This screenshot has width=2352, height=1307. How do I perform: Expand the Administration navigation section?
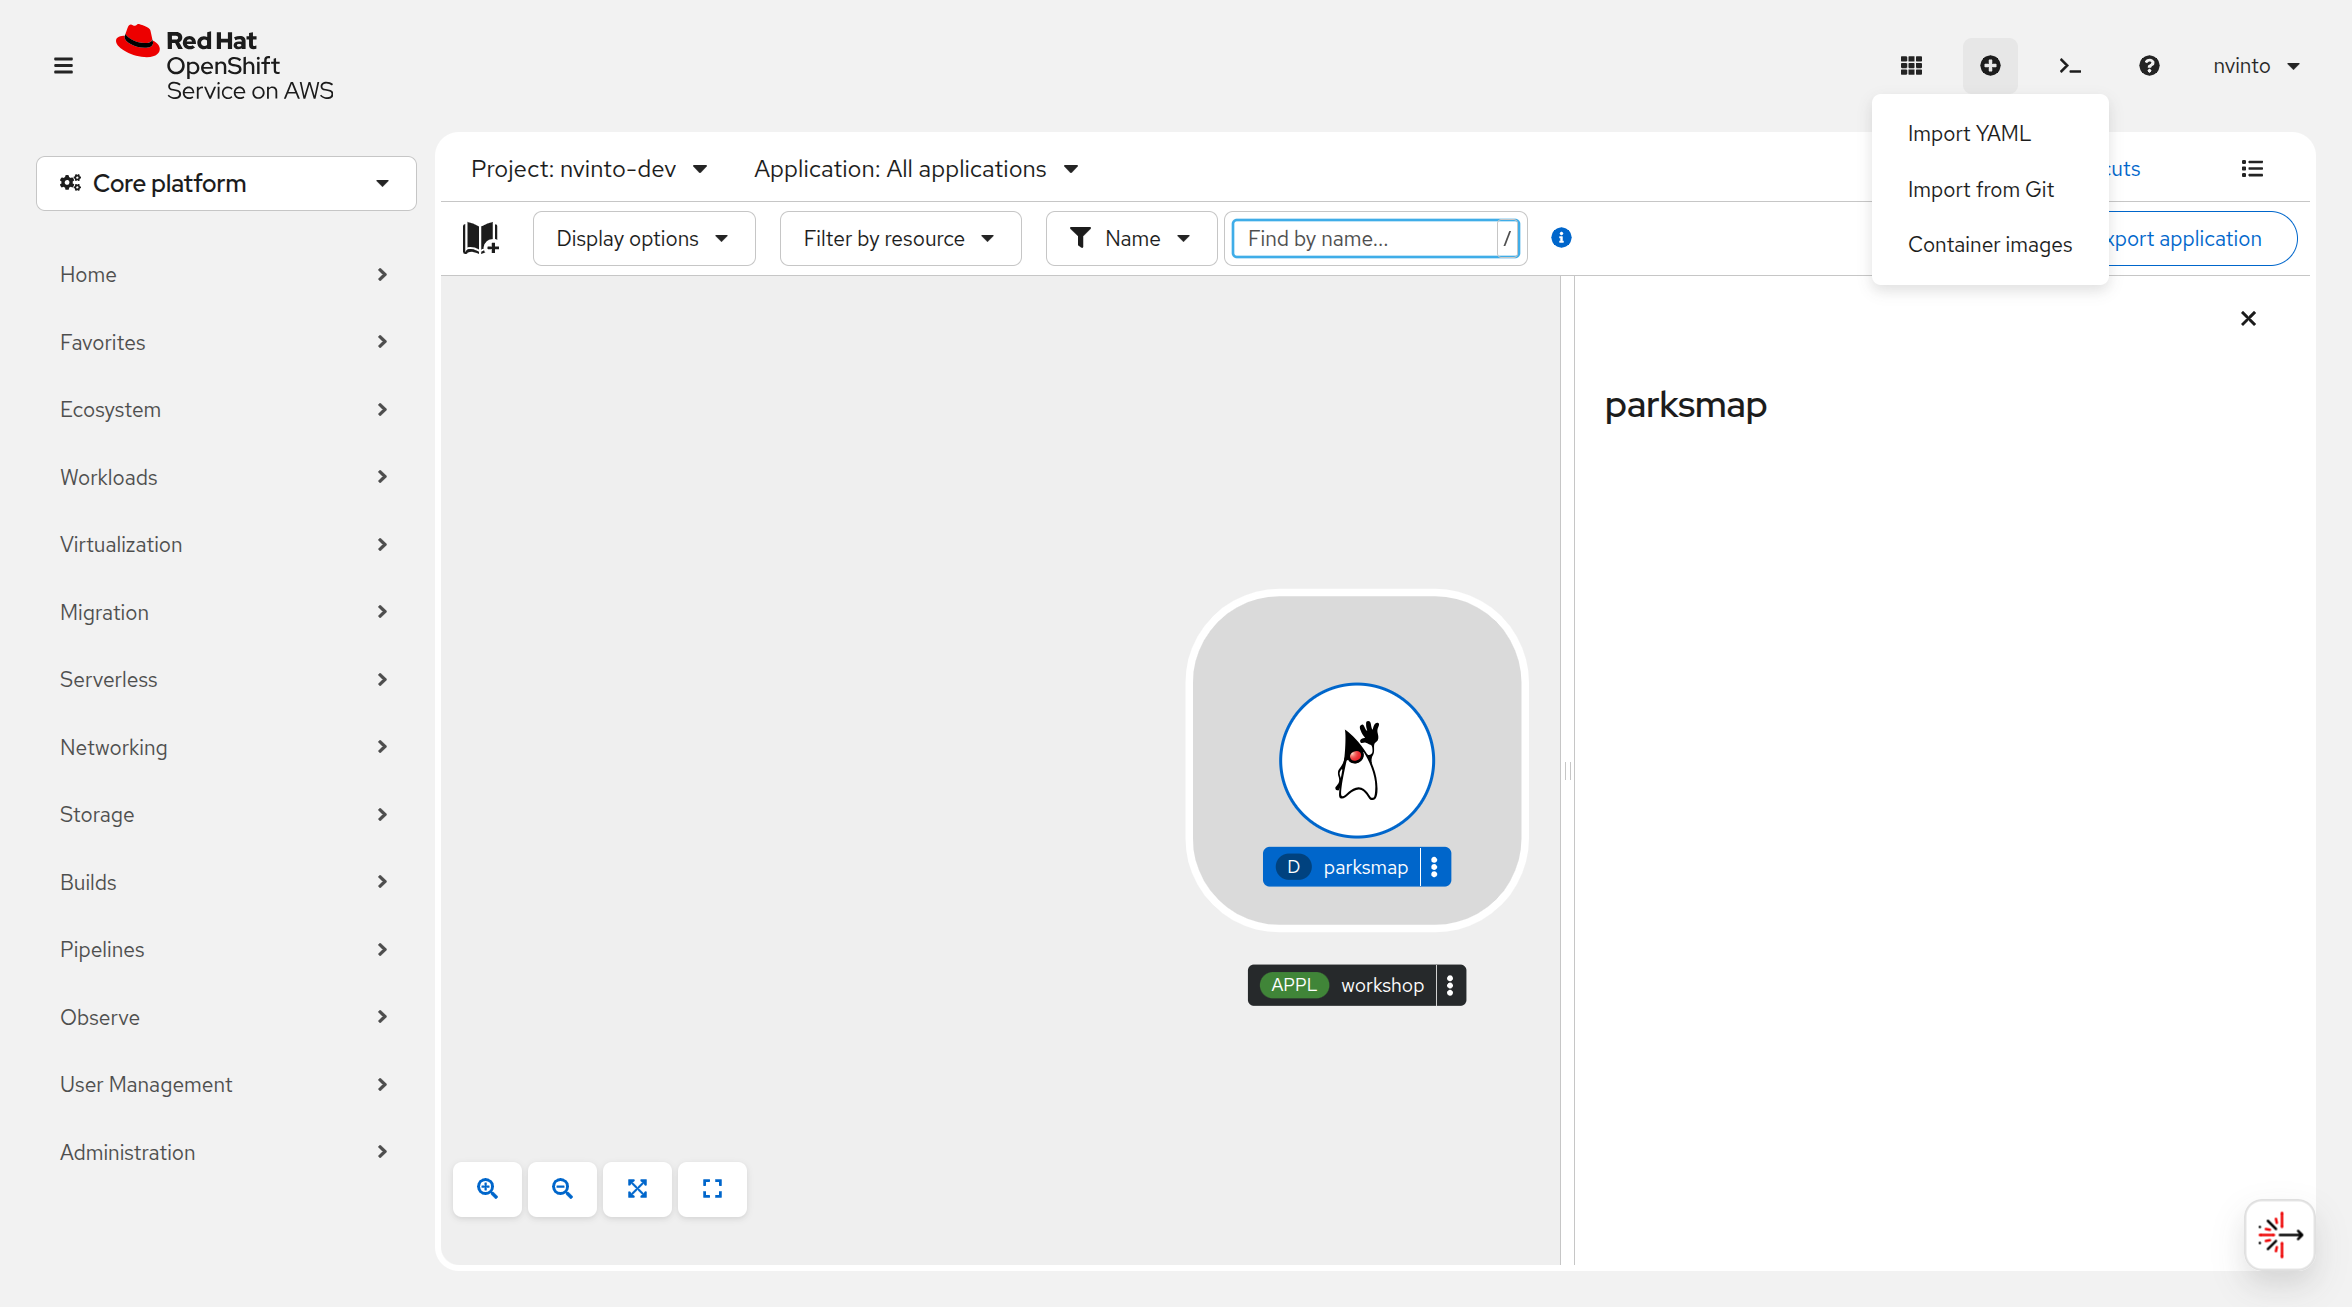[x=224, y=1152]
